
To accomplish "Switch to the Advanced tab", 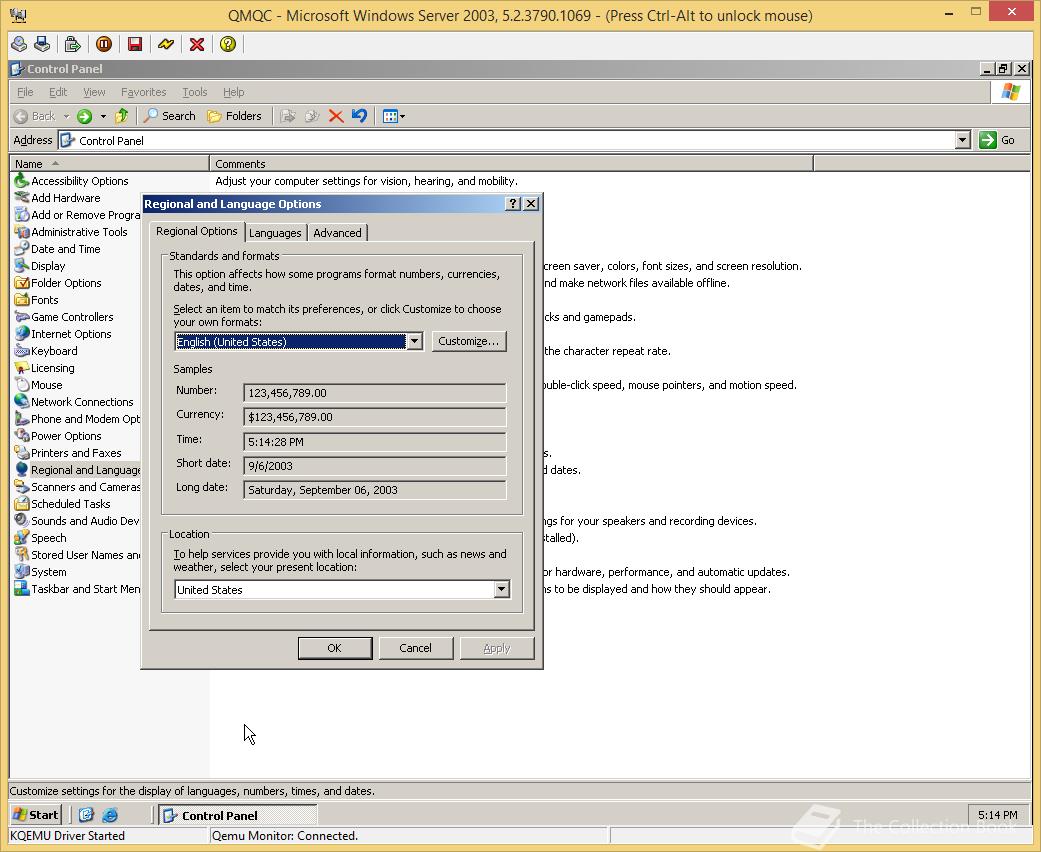I will 337,233.
